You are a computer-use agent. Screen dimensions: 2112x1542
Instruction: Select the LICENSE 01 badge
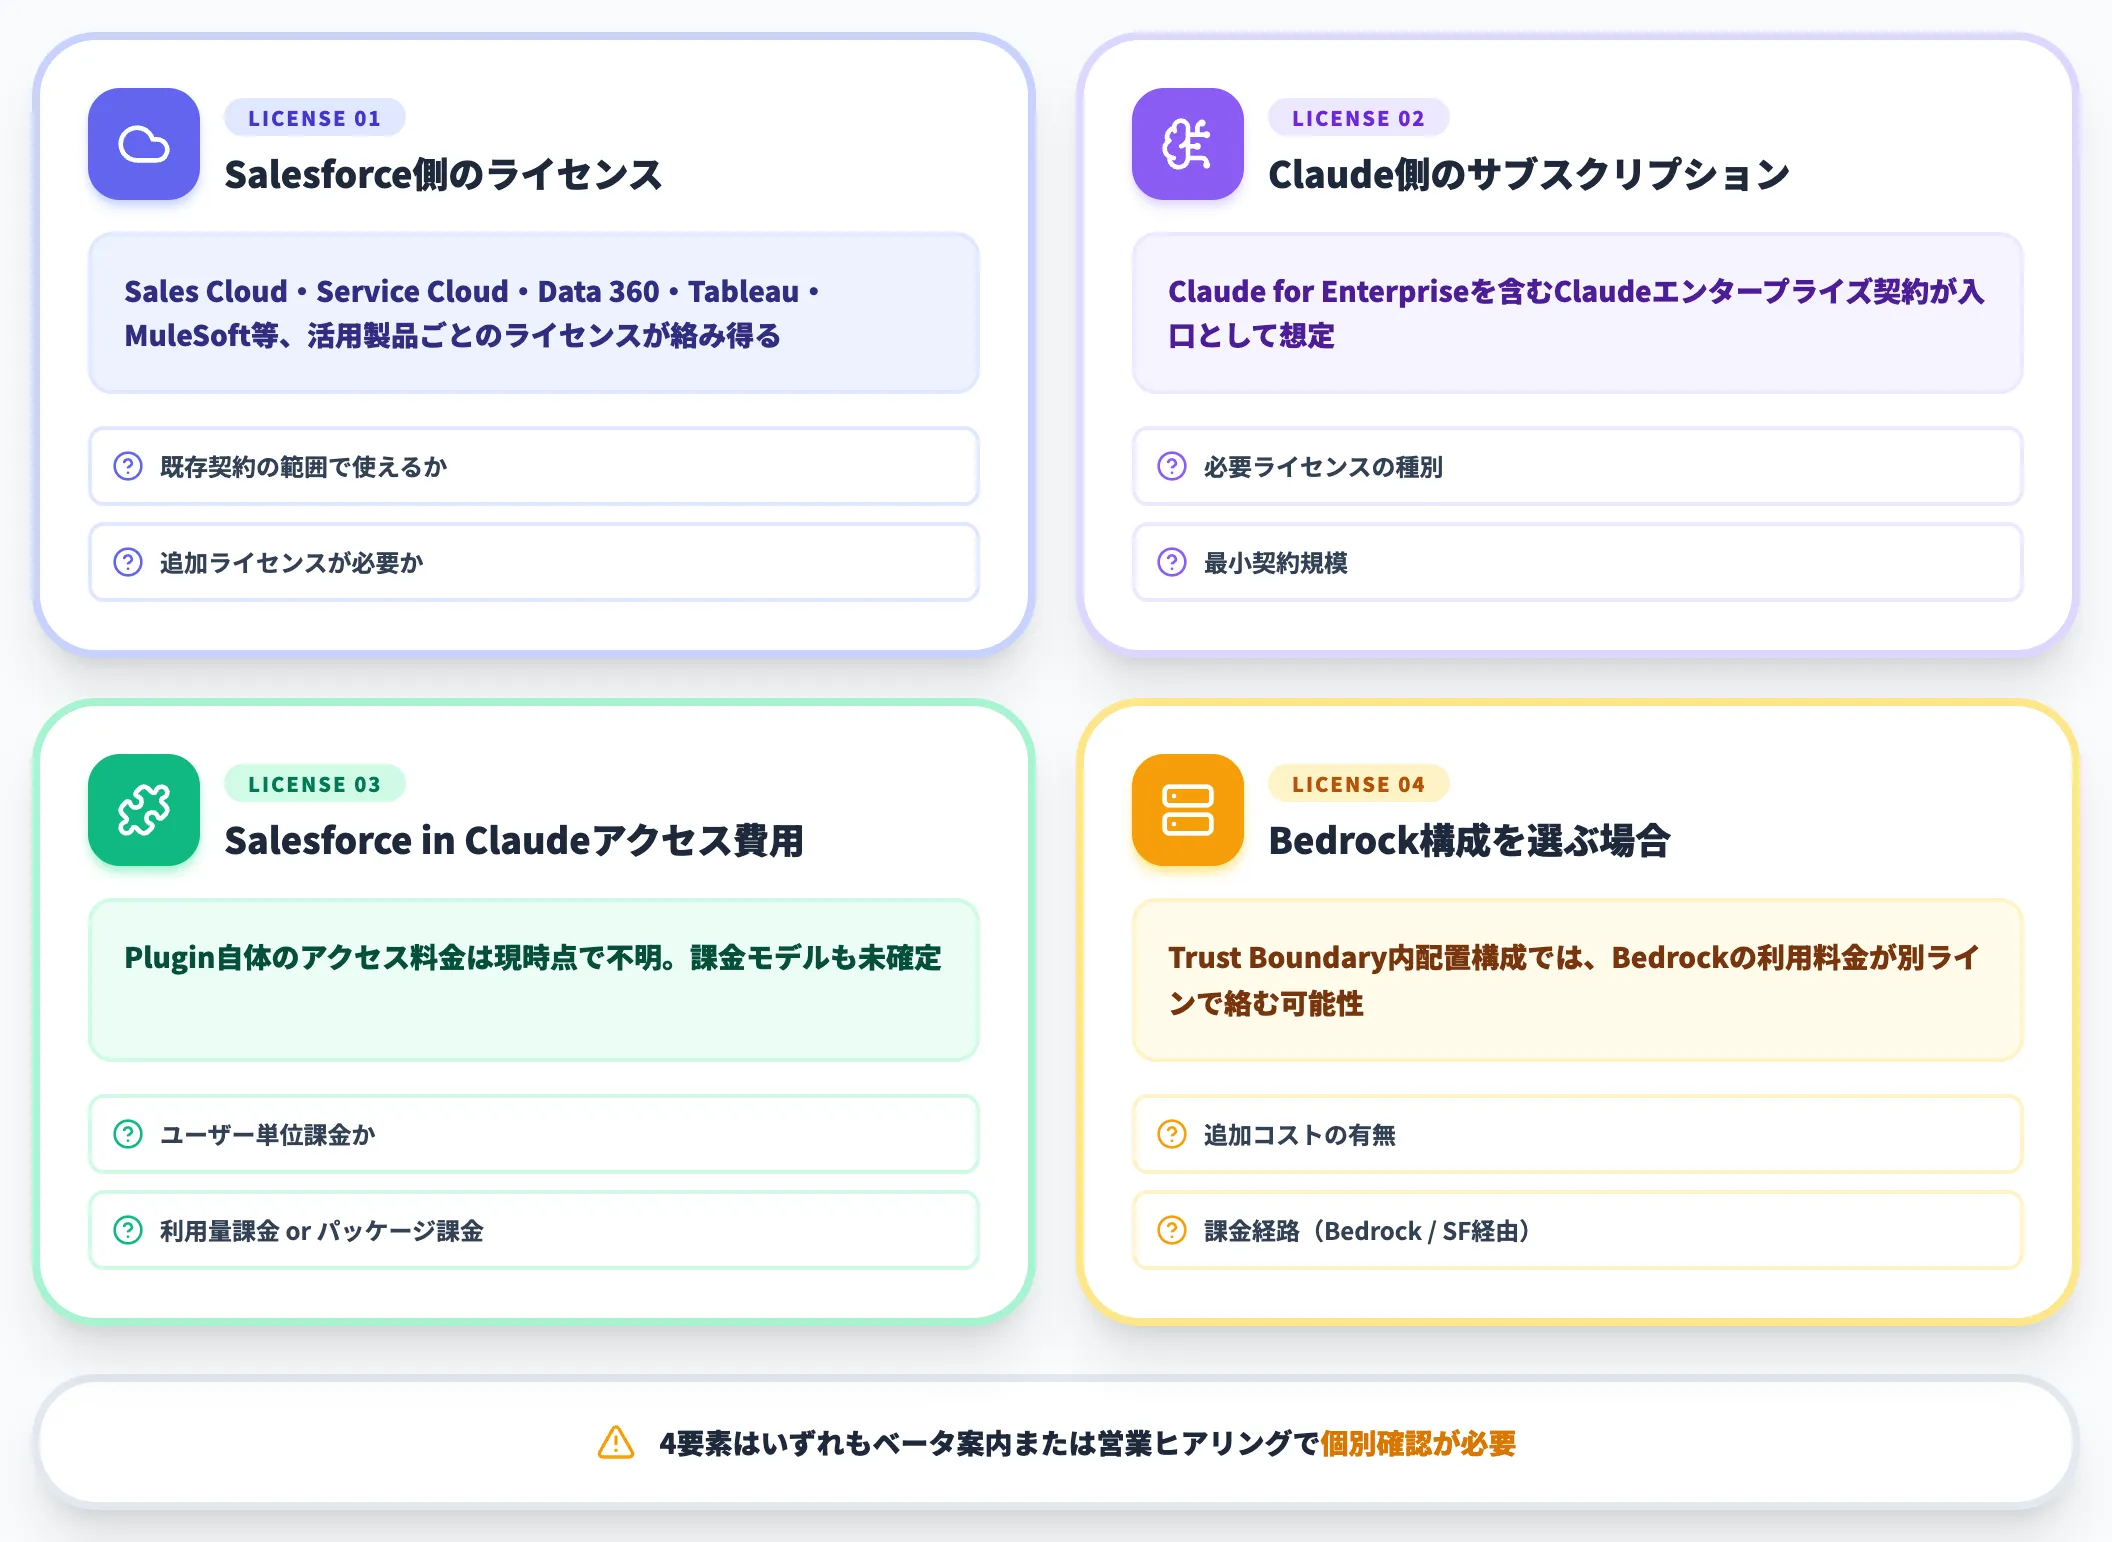(315, 118)
